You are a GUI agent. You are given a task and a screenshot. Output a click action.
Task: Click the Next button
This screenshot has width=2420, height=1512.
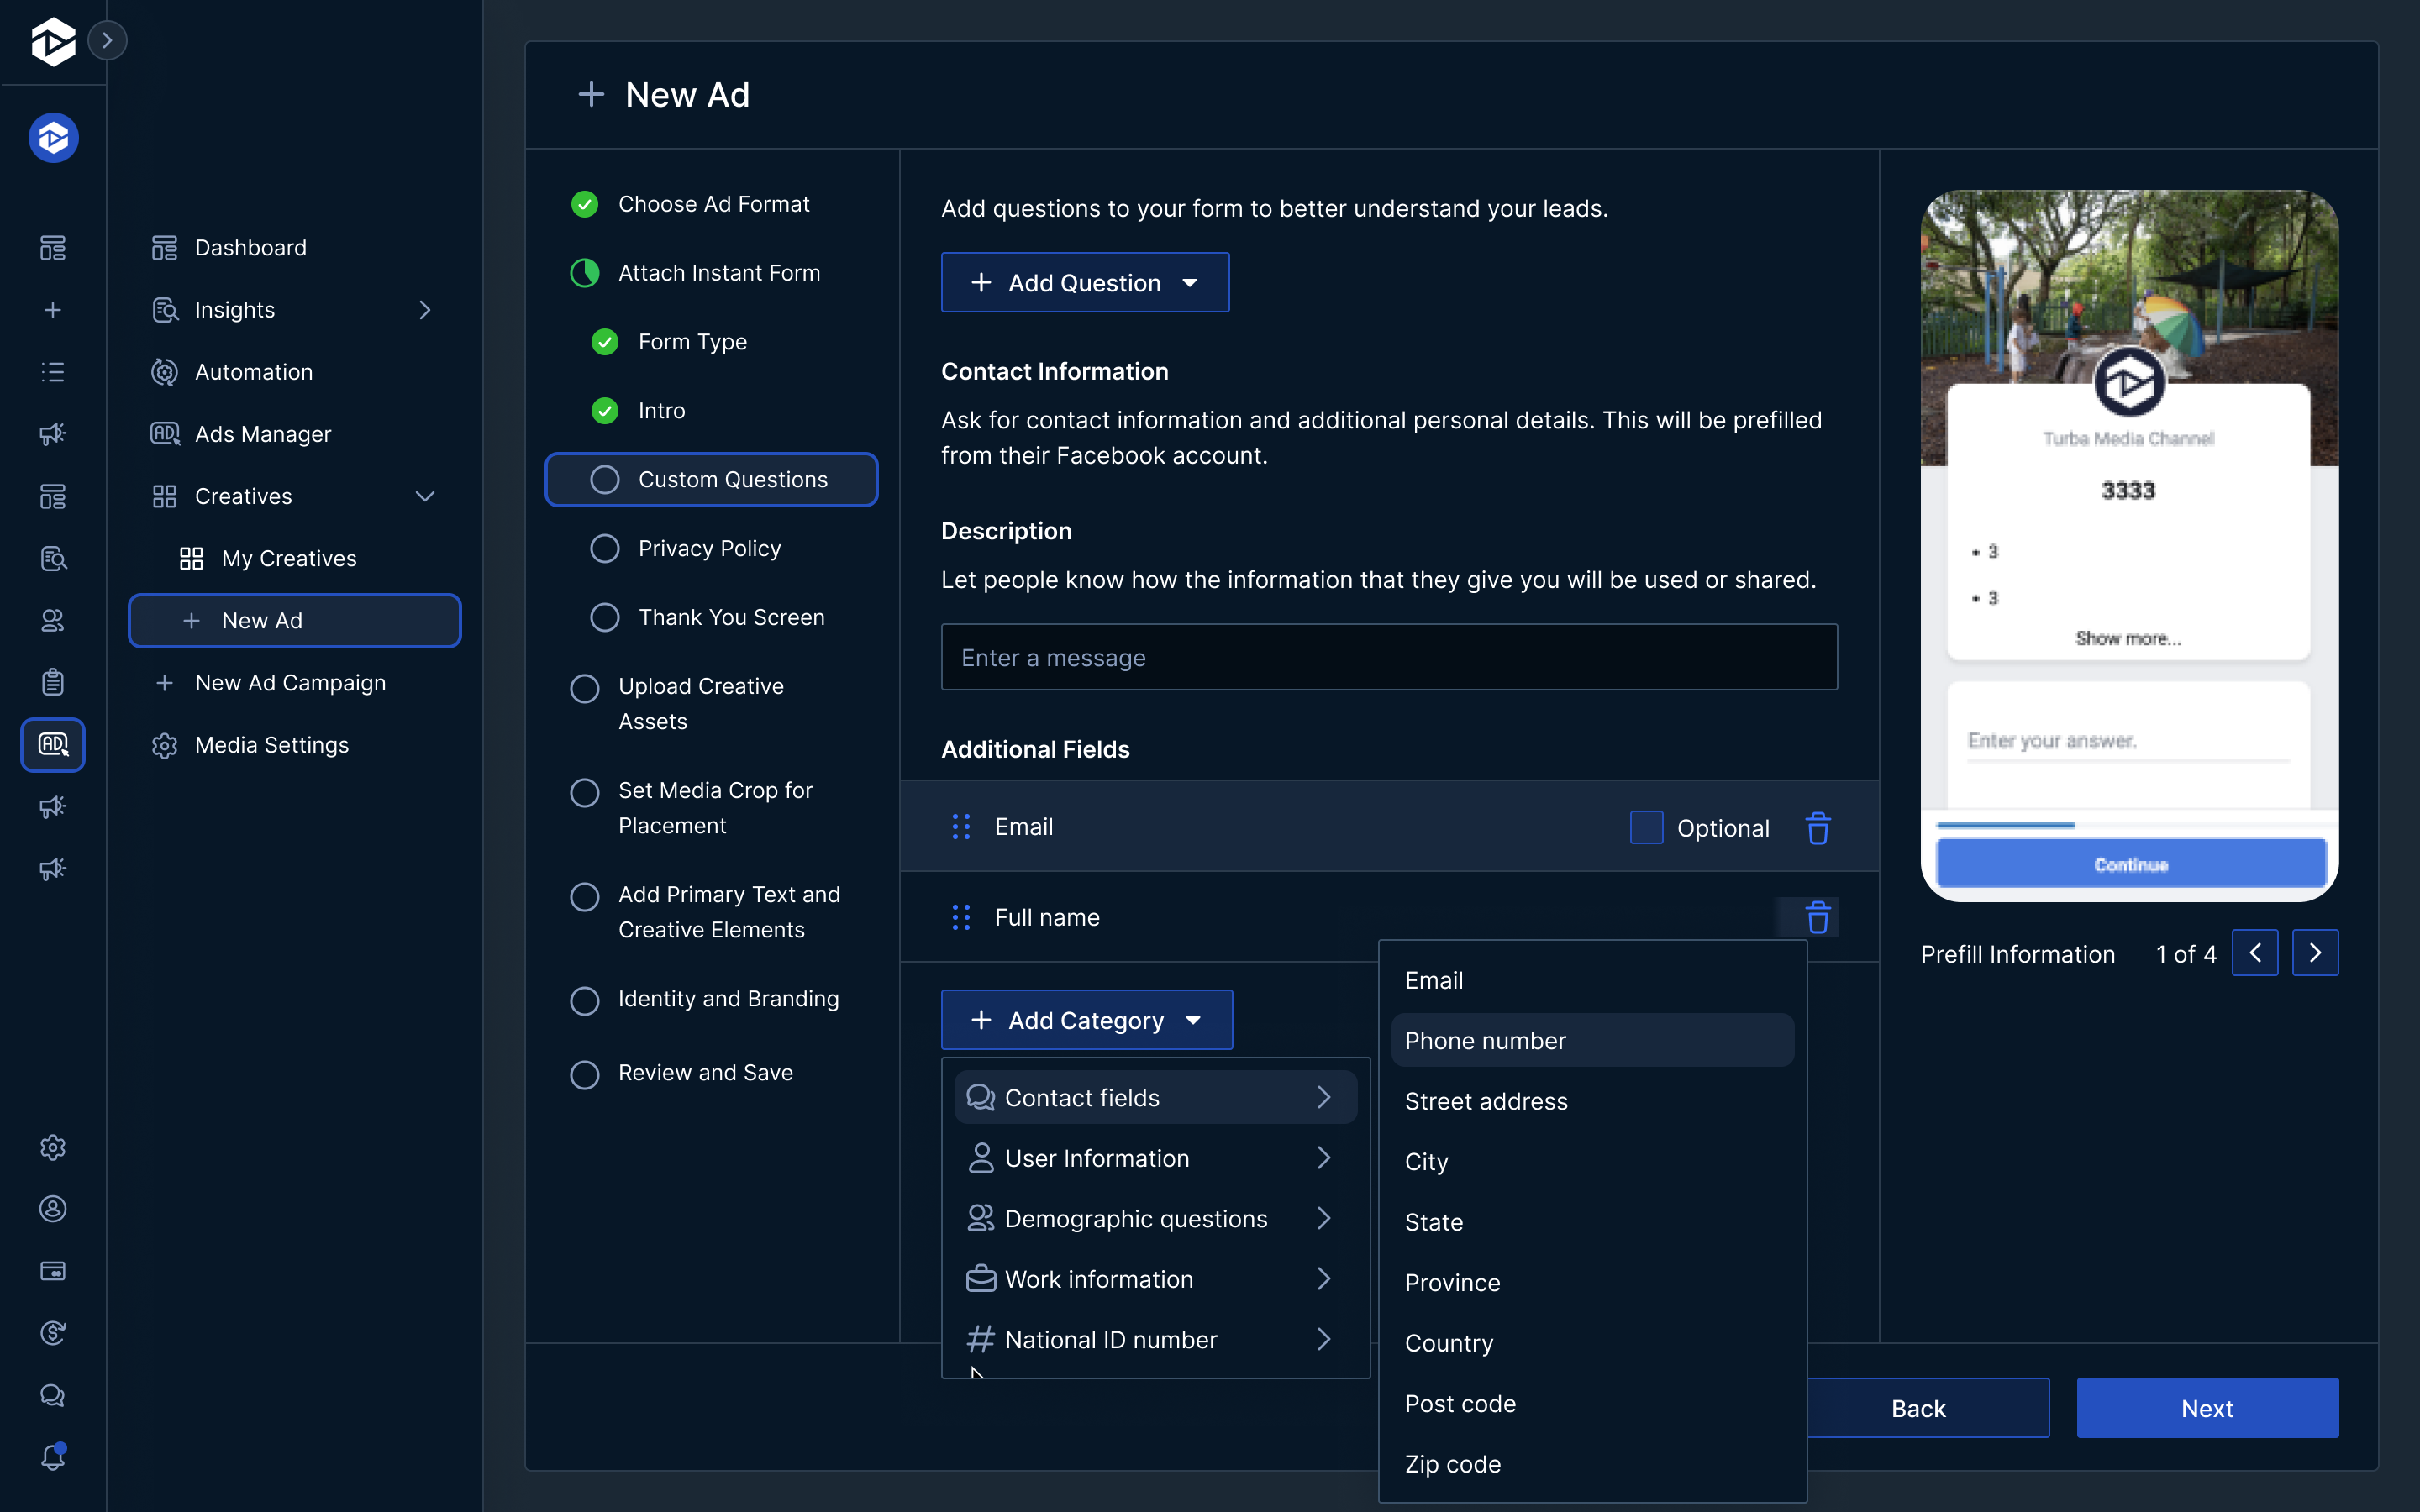(2206, 1407)
